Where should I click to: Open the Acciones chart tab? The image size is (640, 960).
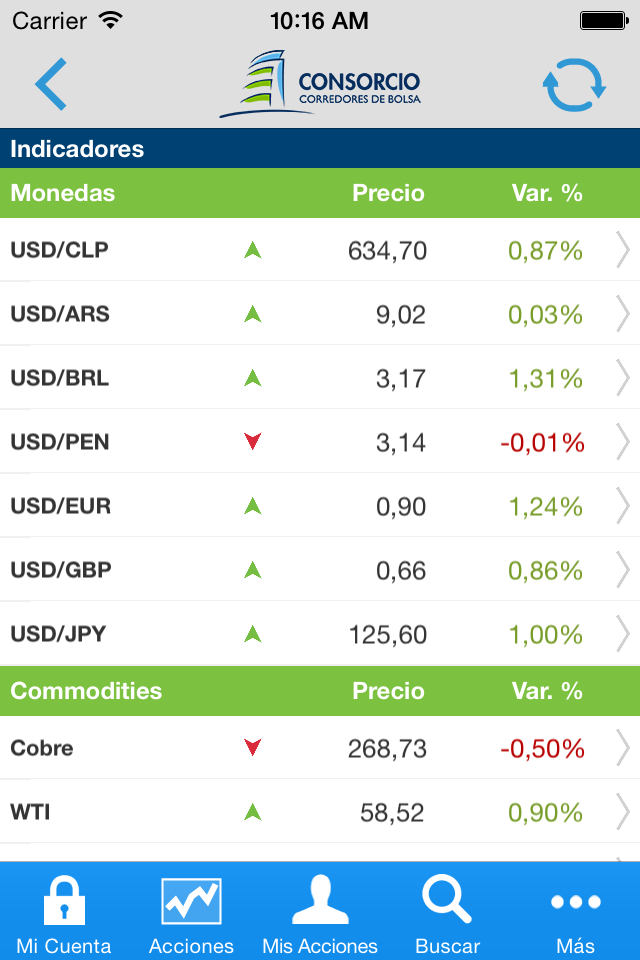pos(191,912)
